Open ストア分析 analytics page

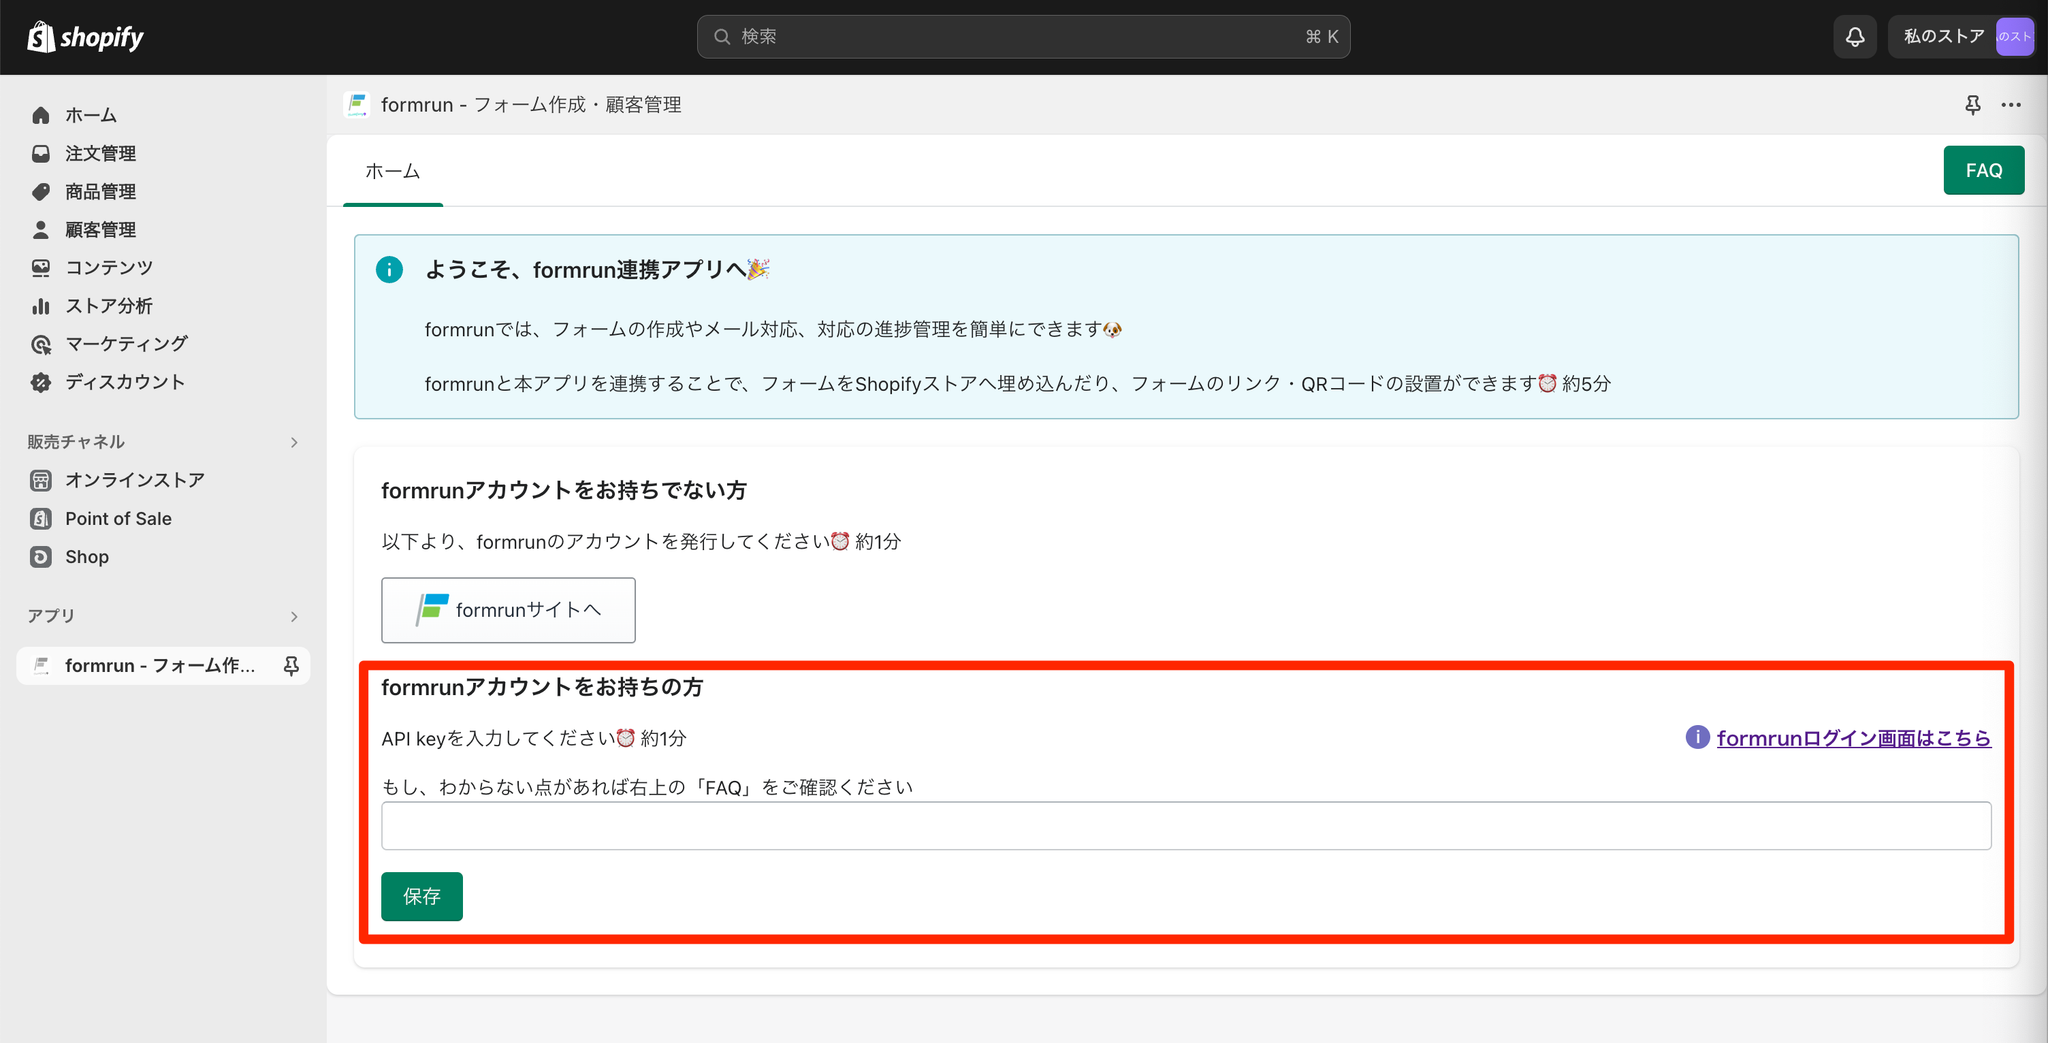108,306
